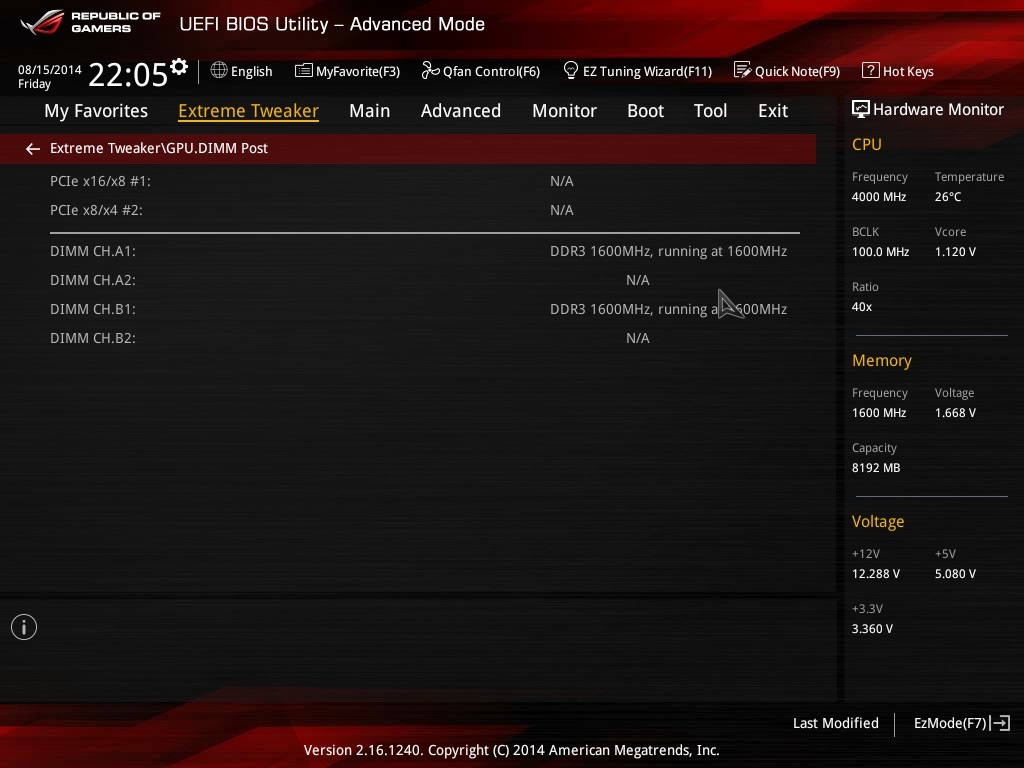This screenshot has height=768, width=1024.
Task: Select the Extreme Tweaker tab
Action: (249, 111)
